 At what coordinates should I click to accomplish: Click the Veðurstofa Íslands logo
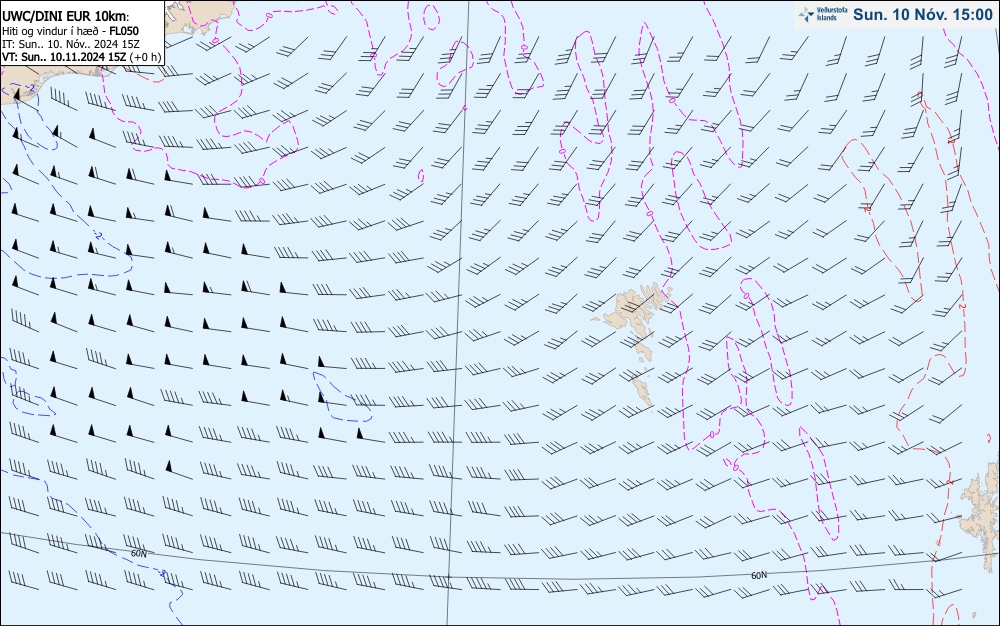[823, 15]
